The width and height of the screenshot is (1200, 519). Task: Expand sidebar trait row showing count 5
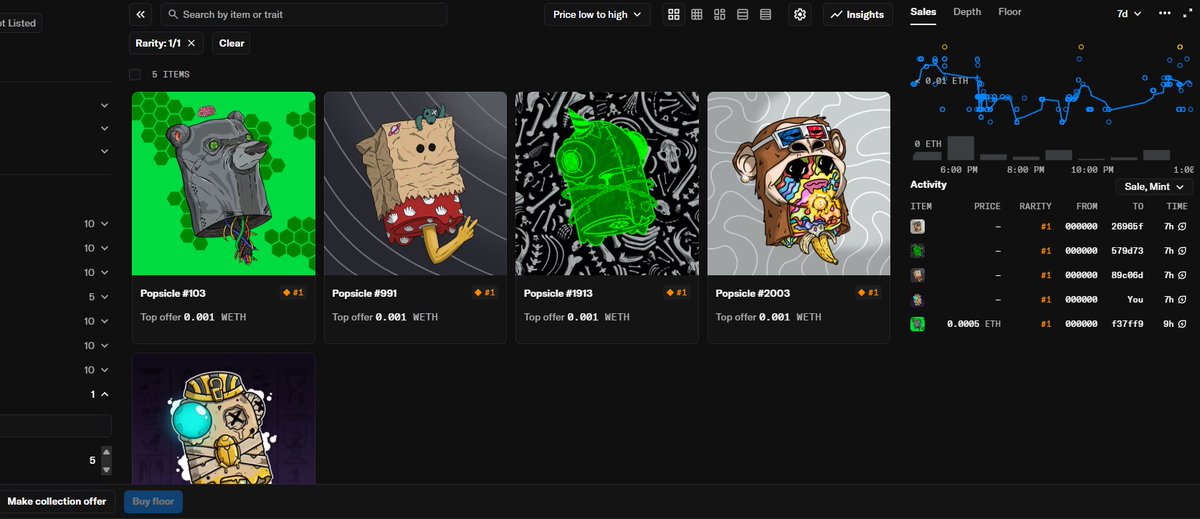pos(98,297)
